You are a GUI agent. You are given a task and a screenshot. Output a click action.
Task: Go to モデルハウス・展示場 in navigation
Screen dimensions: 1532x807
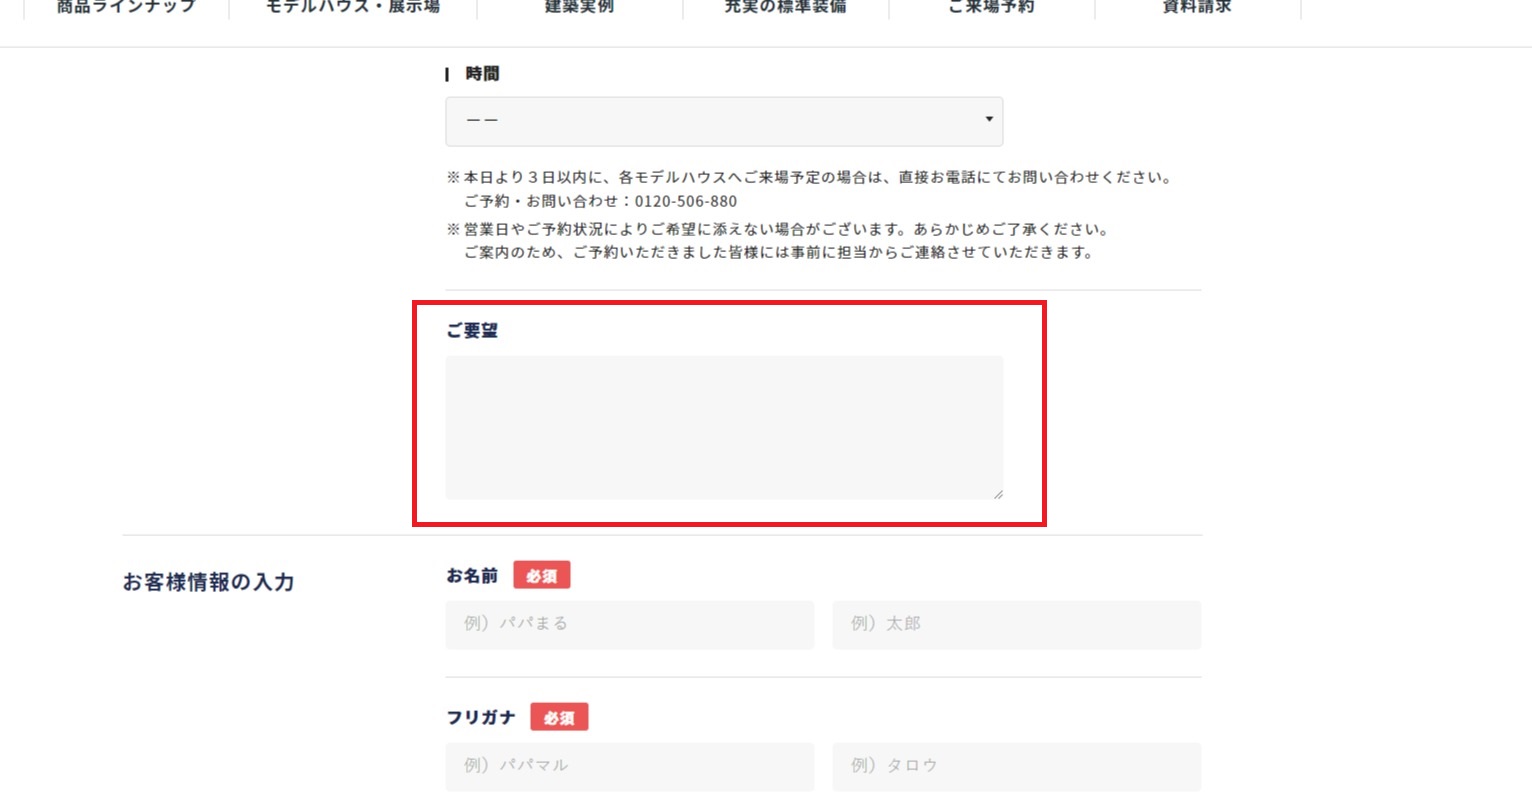click(x=352, y=8)
